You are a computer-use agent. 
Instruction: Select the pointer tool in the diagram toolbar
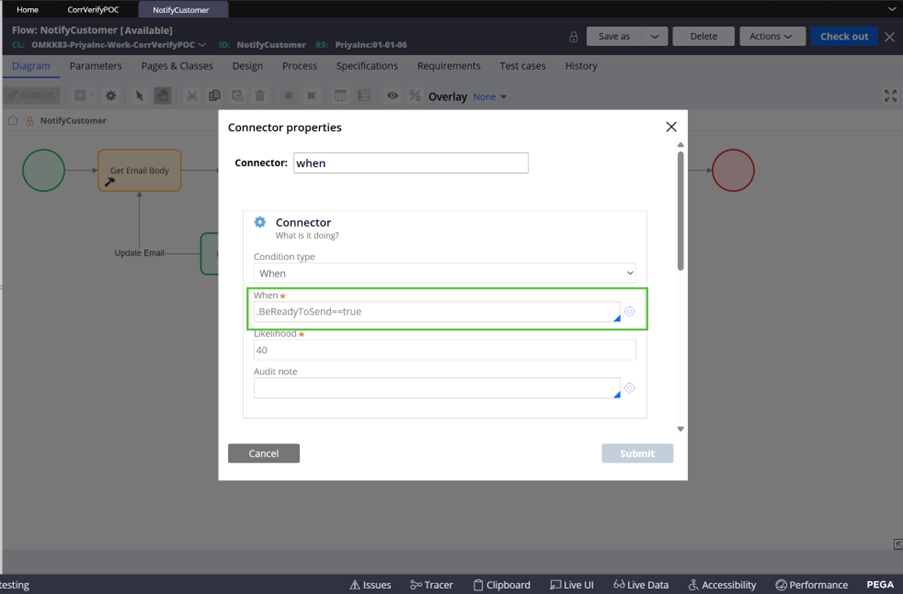(x=140, y=96)
